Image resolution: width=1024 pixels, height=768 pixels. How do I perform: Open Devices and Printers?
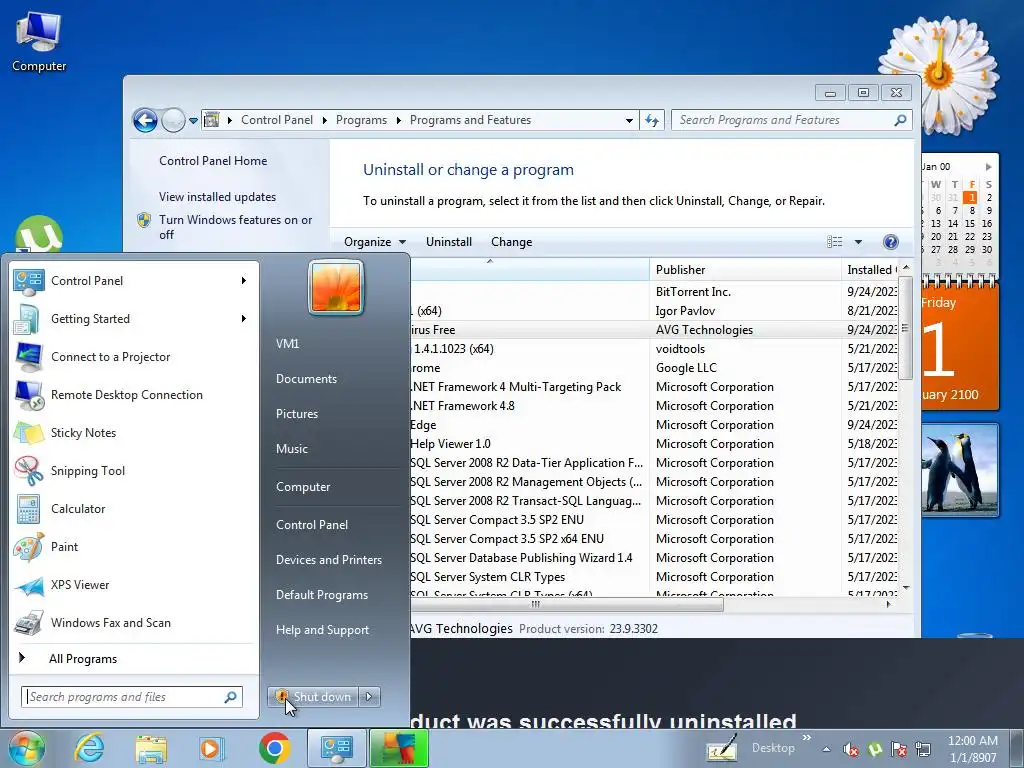pos(328,560)
